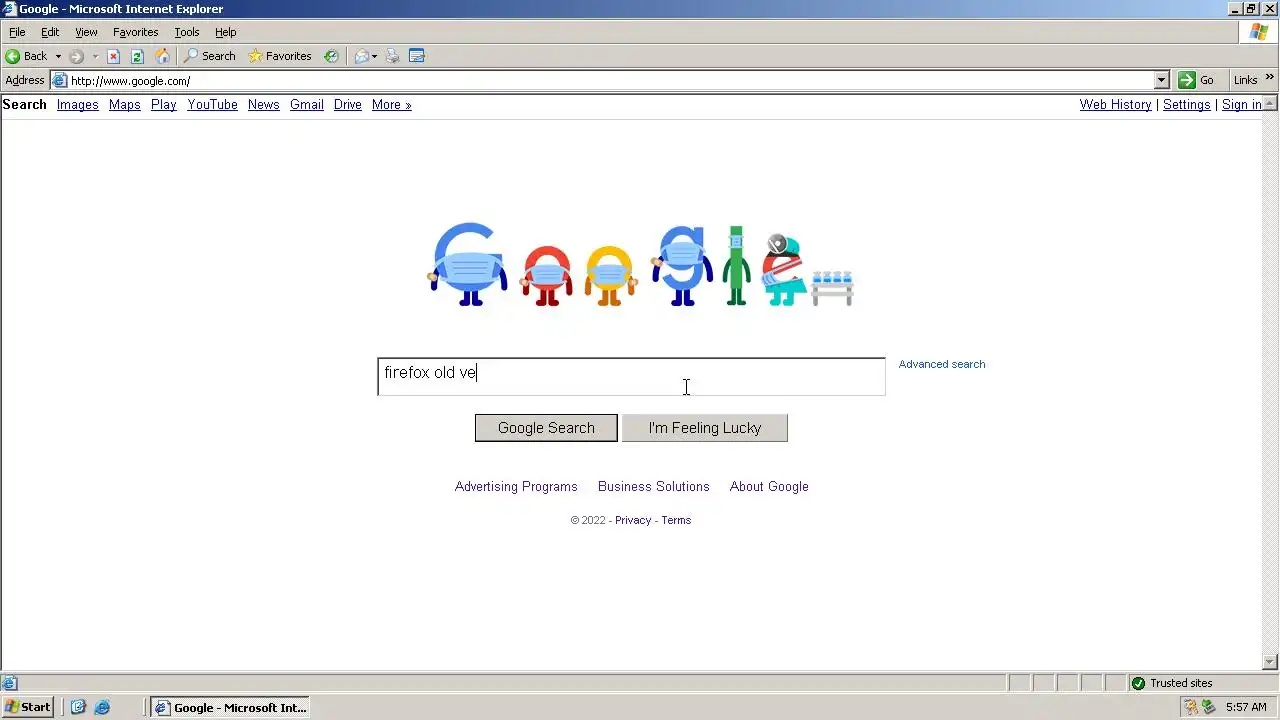Open the Images link in Google bar
Viewport: 1280px width, 720px height.
77,105
